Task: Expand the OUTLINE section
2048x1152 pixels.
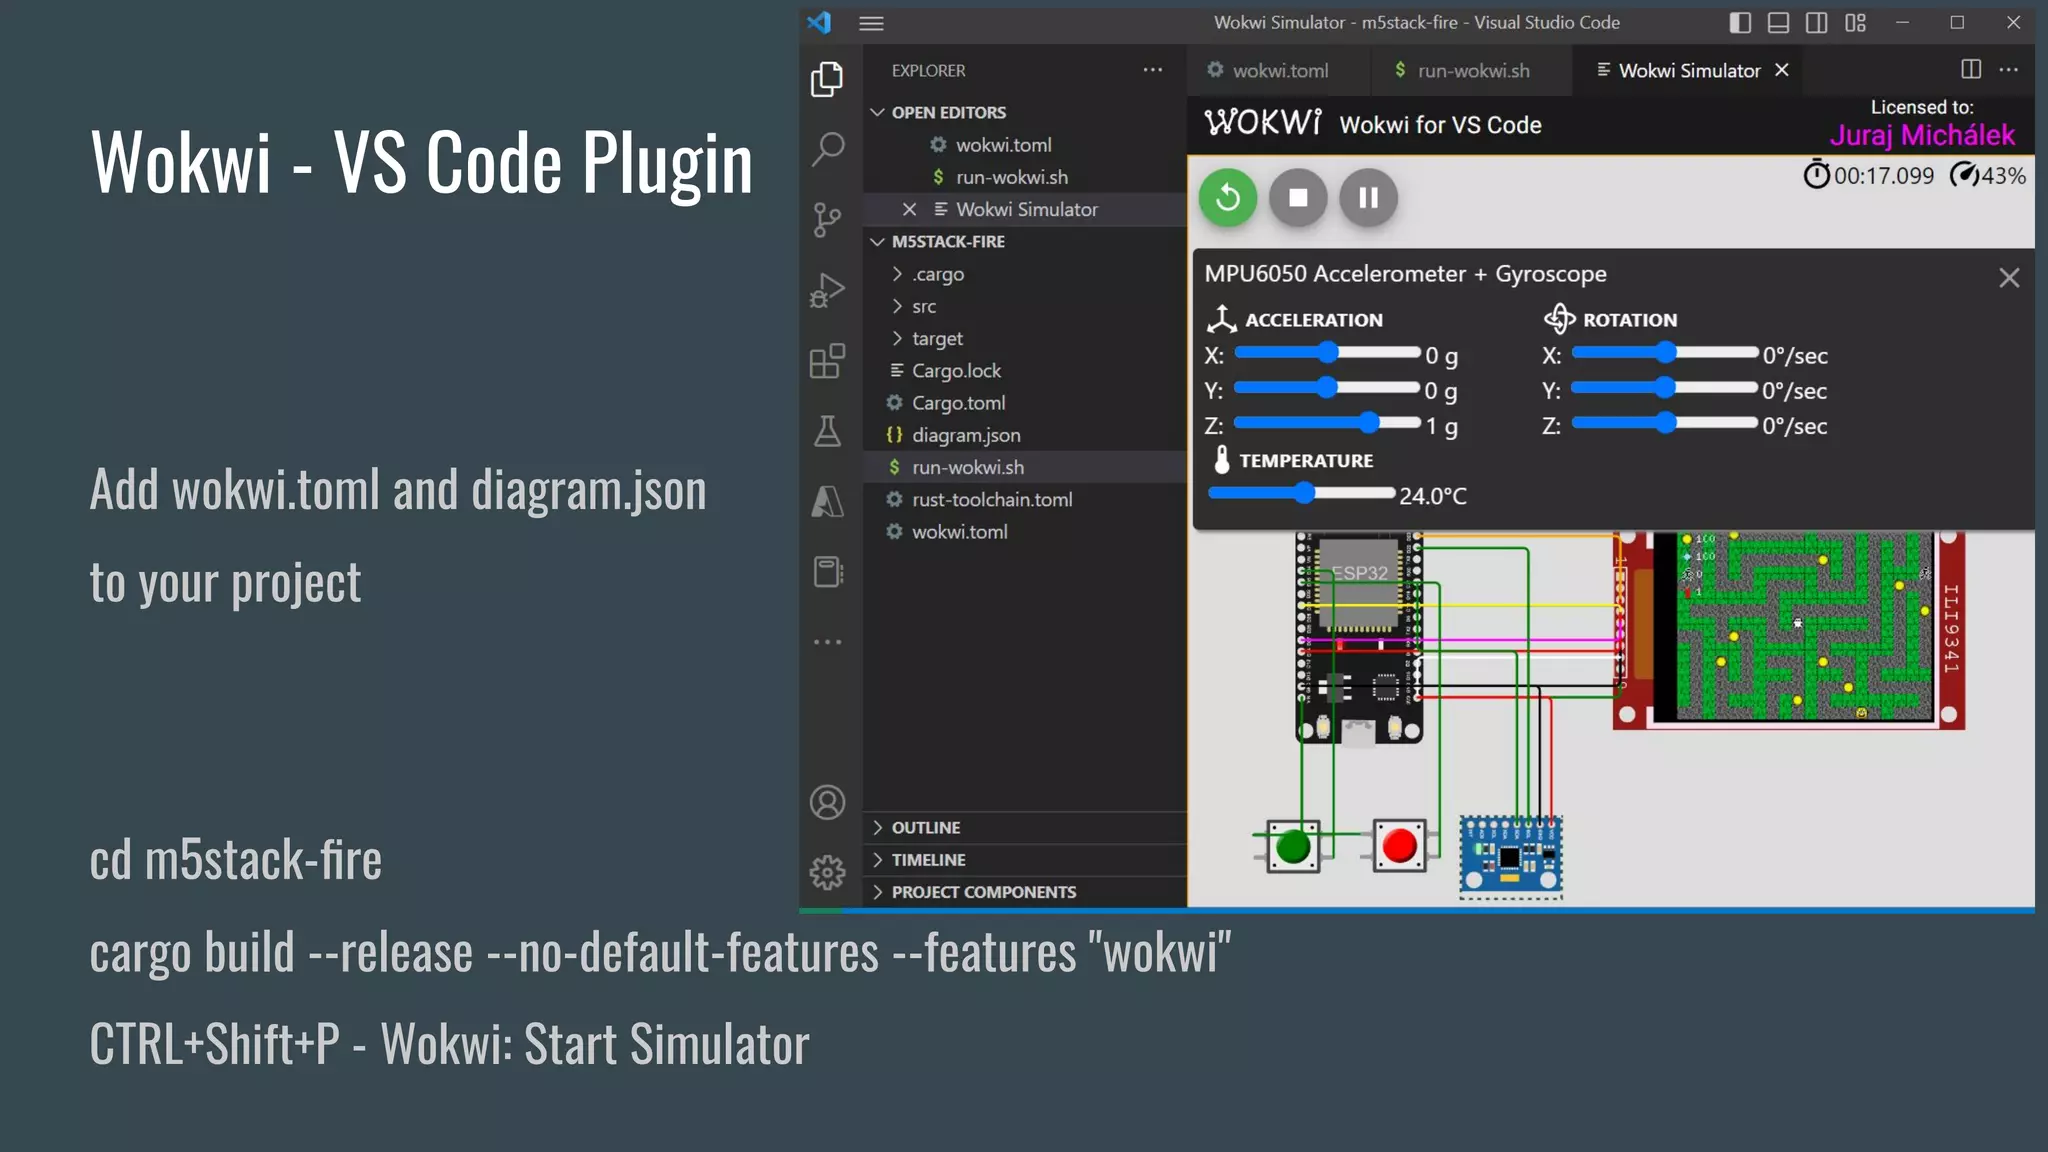Action: click(926, 828)
